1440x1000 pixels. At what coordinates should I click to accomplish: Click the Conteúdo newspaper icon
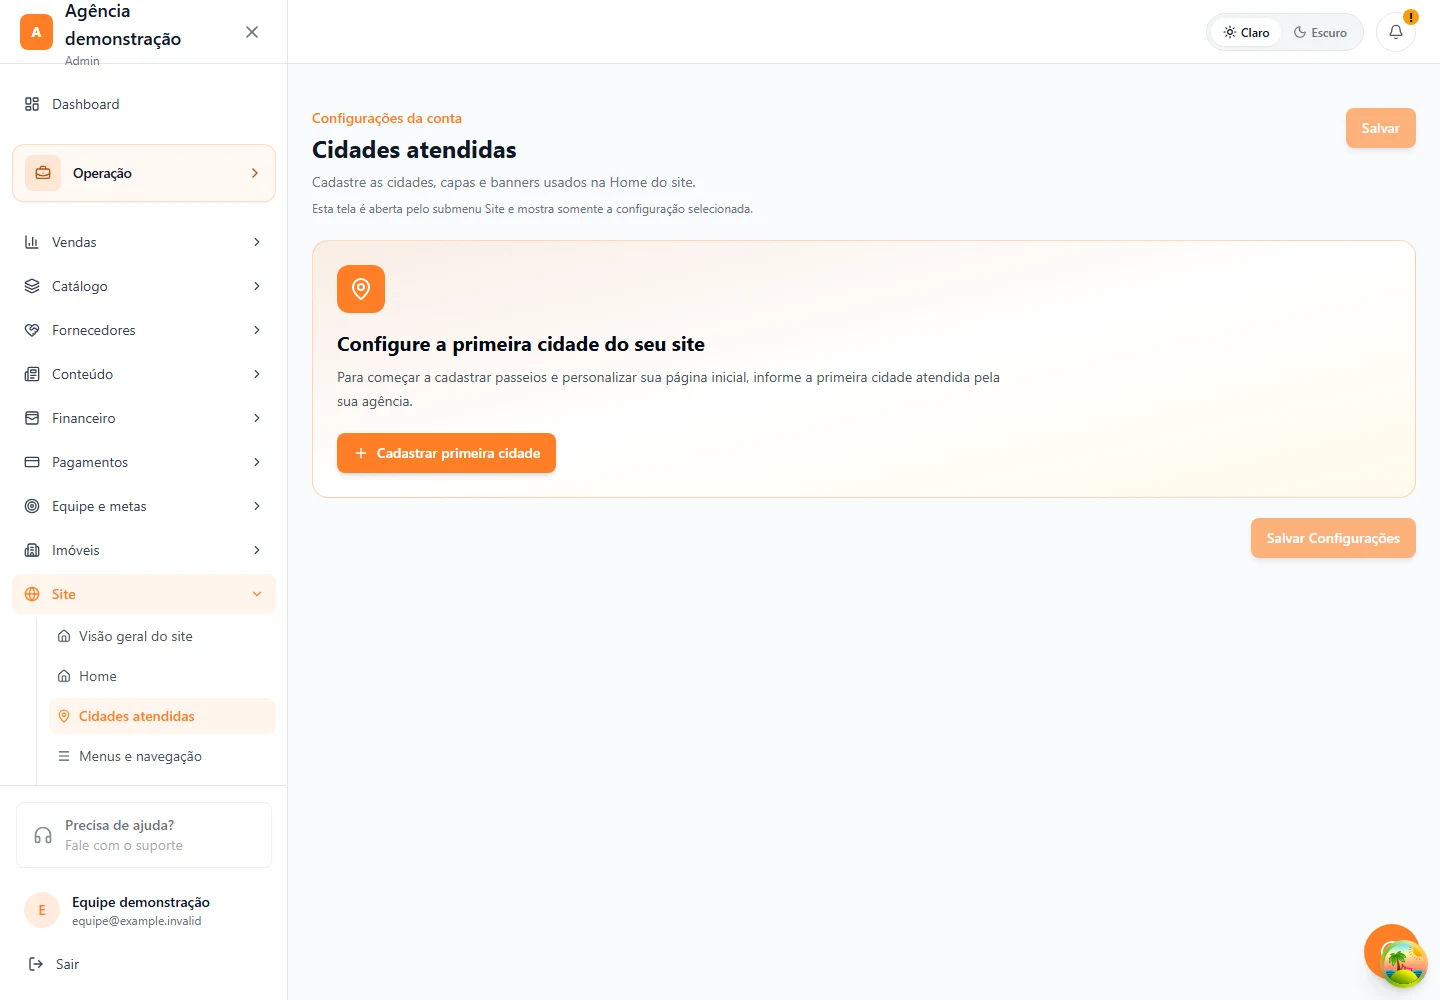32,374
